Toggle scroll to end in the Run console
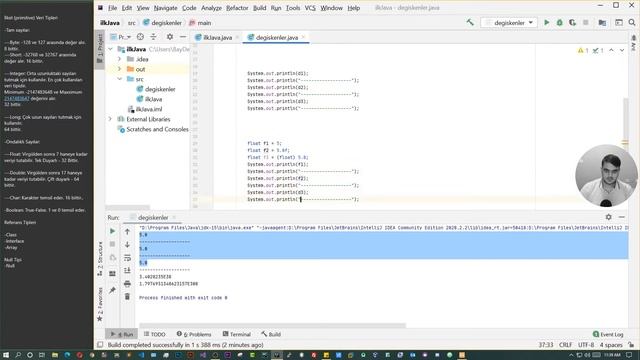 tap(127, 270)
